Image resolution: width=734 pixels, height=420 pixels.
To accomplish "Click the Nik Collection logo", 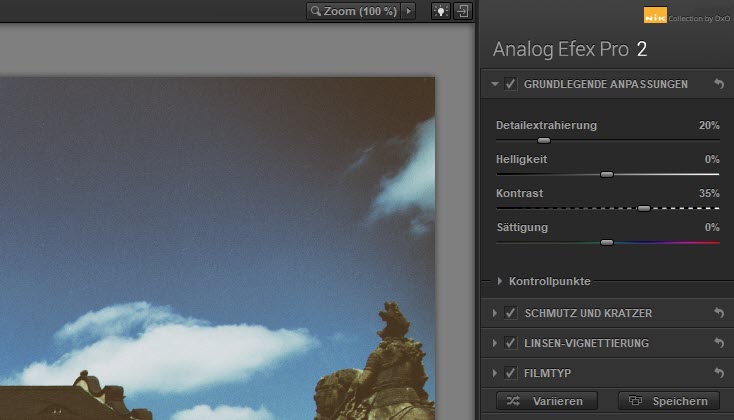I will tap(655, 15).
